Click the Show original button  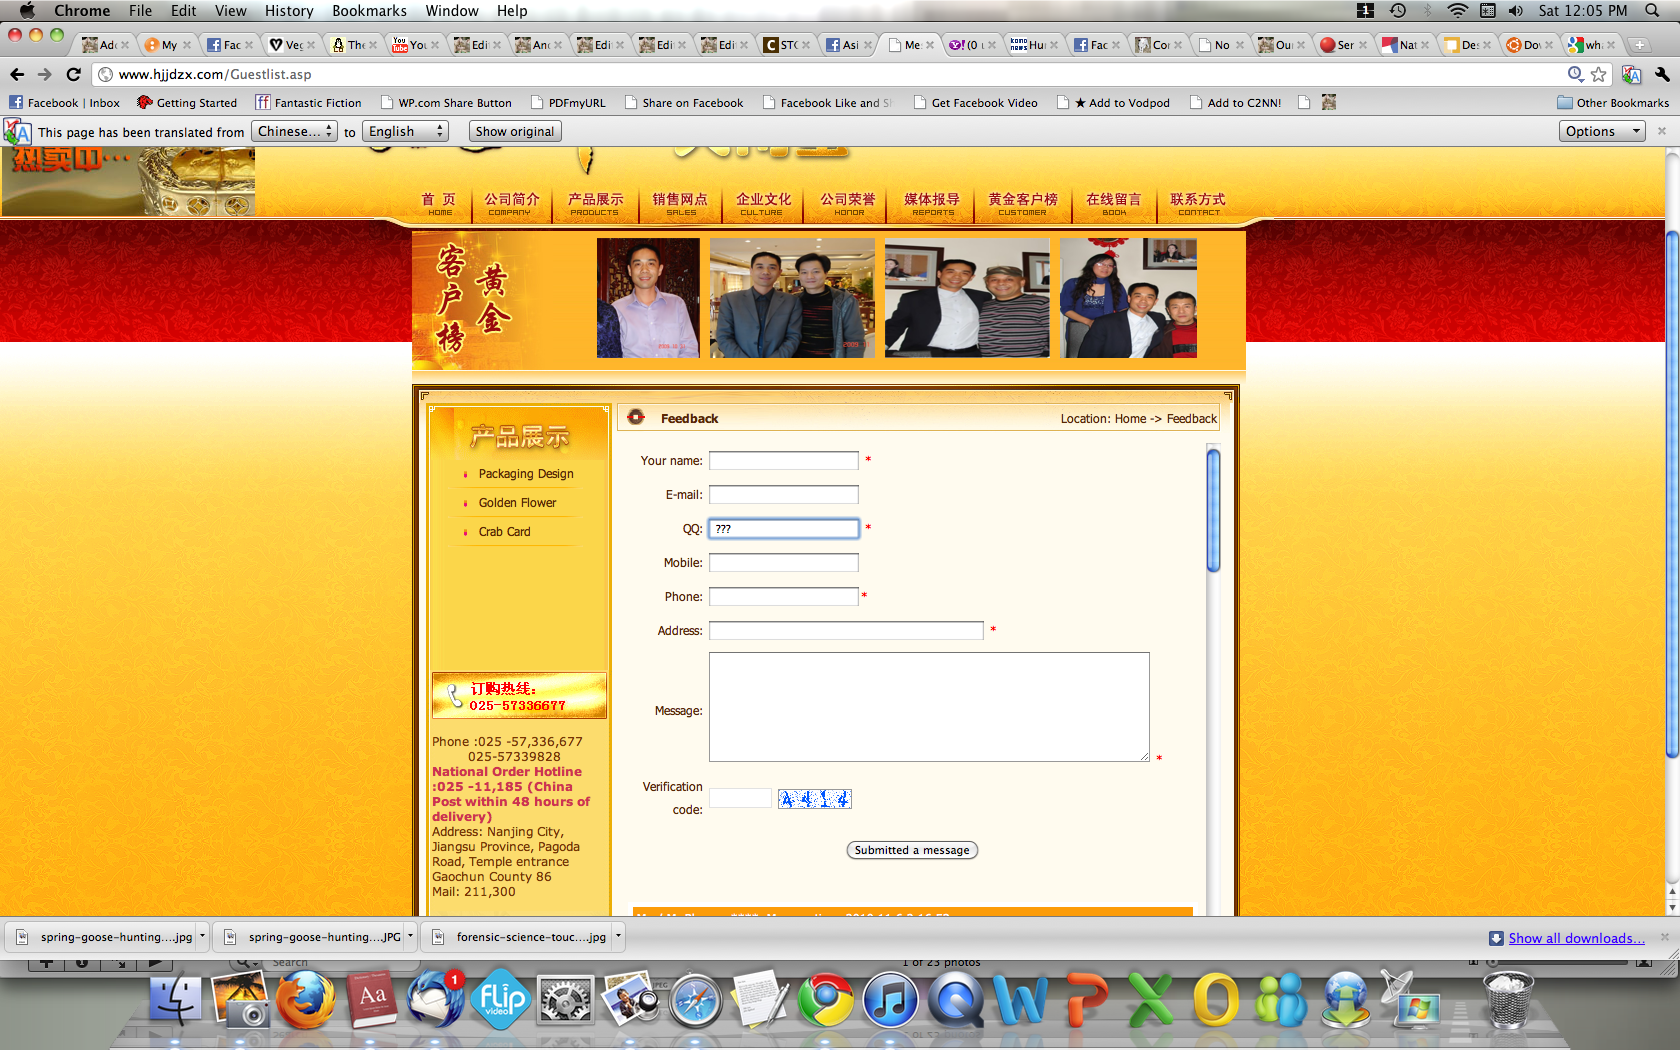pos(514,131)
